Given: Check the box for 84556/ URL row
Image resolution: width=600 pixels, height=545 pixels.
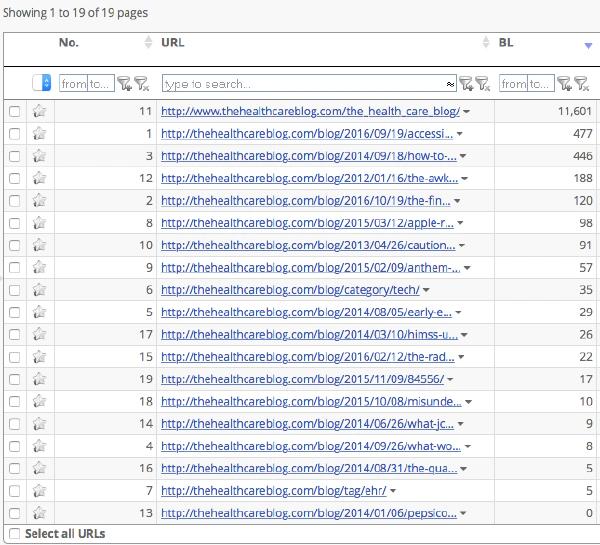Looking at the screenshot, I should (x=15, y=379).
